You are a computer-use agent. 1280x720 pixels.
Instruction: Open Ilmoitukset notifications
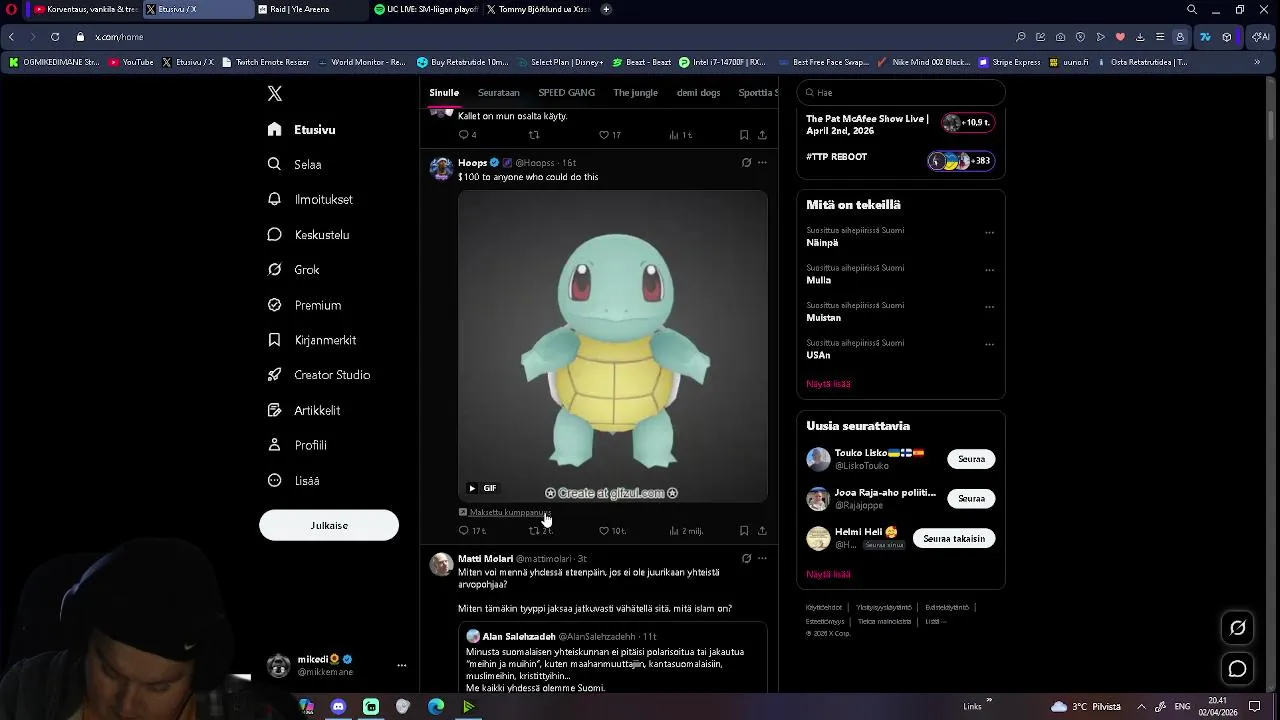click(310, 200)
